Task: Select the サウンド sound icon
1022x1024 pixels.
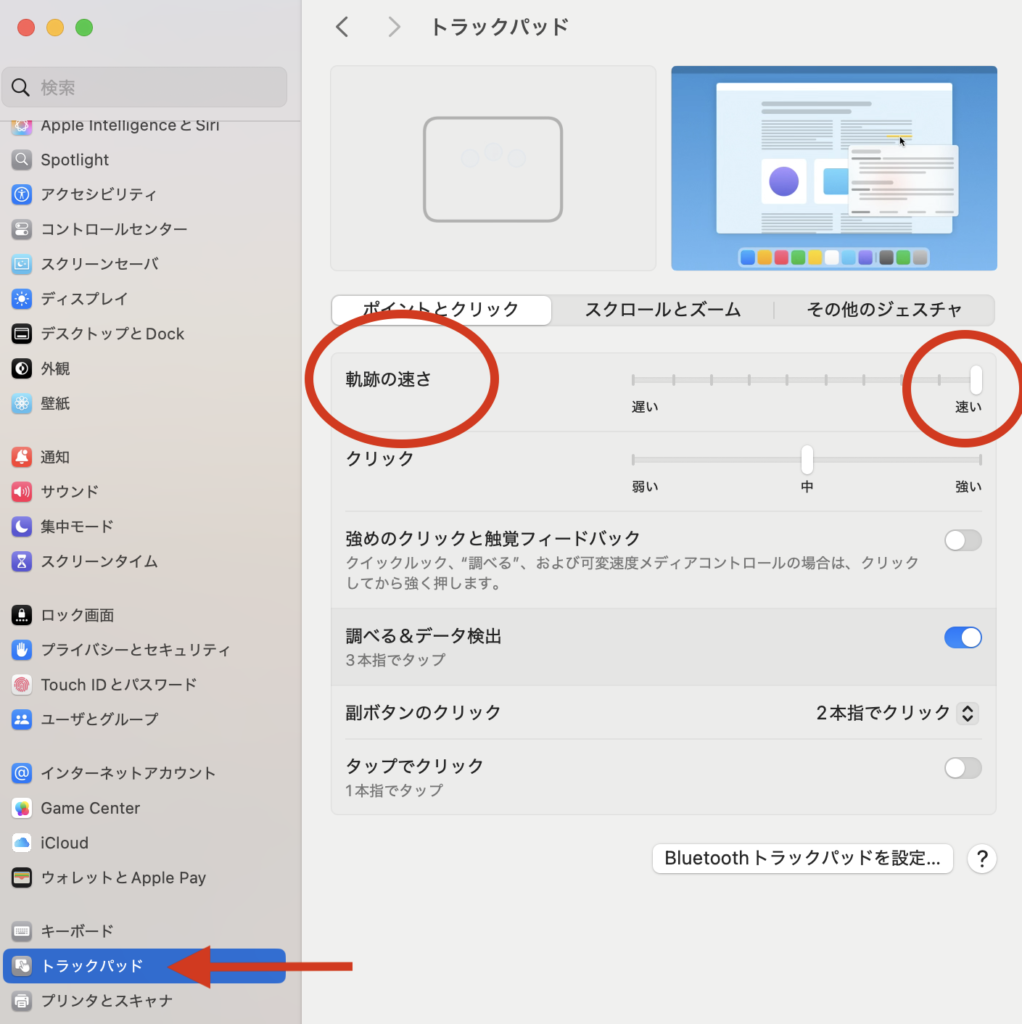Action: coord(22,492)
